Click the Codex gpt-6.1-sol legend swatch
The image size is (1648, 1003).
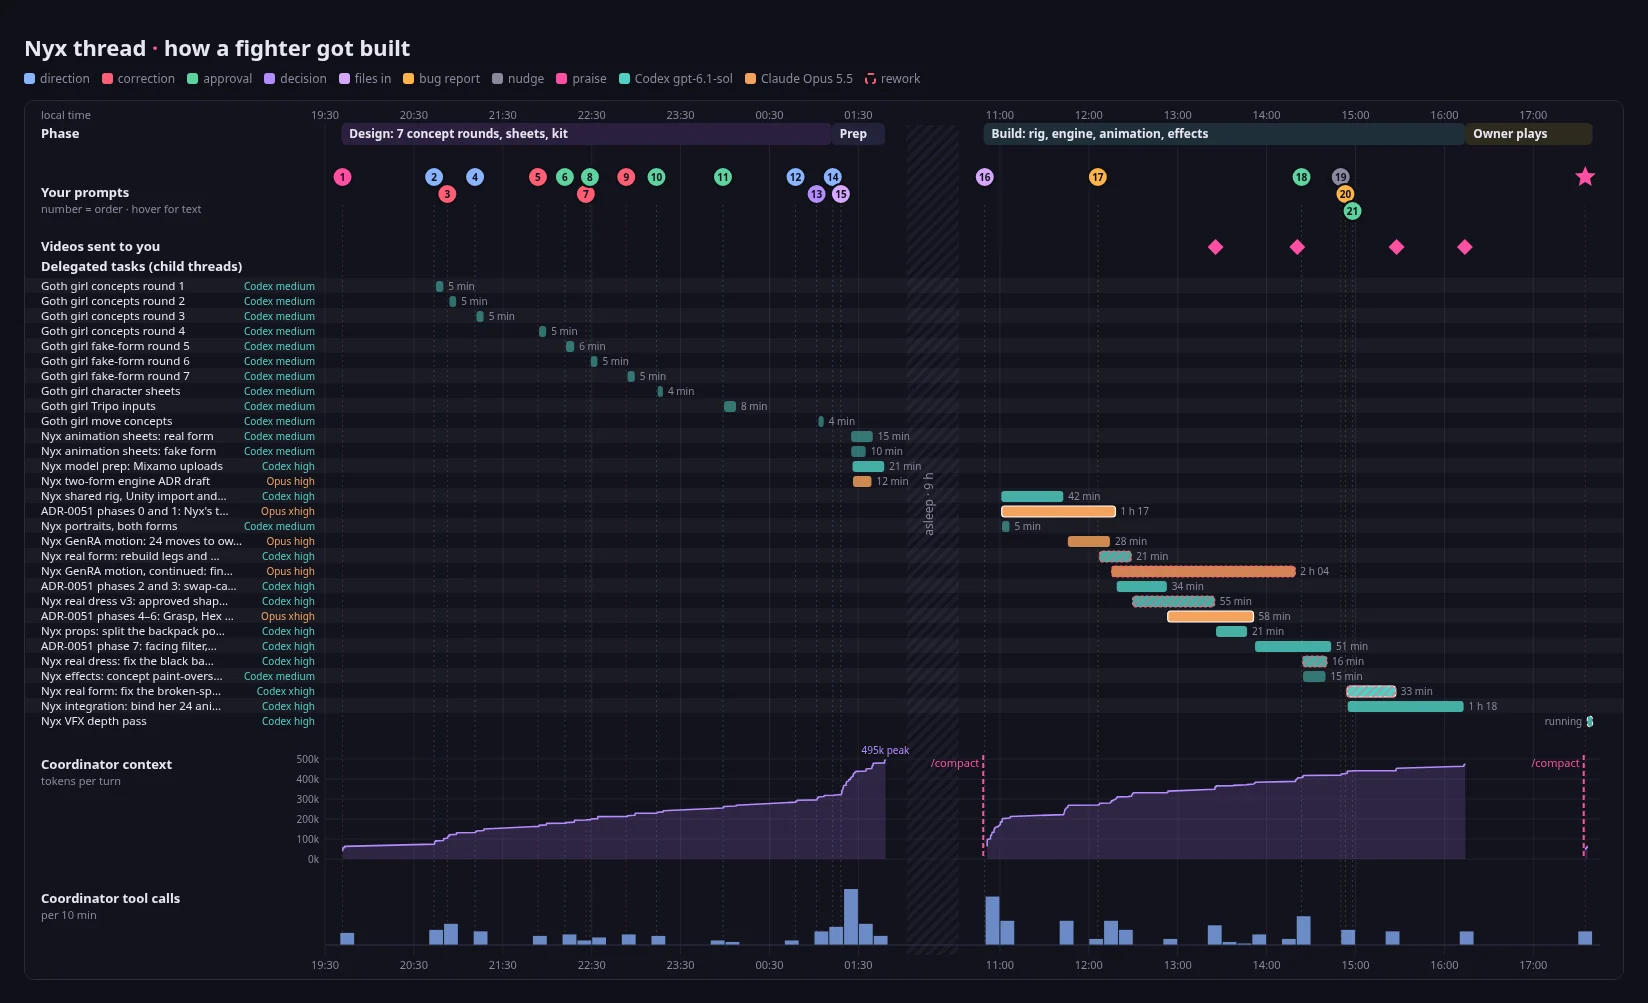(624, 78)
